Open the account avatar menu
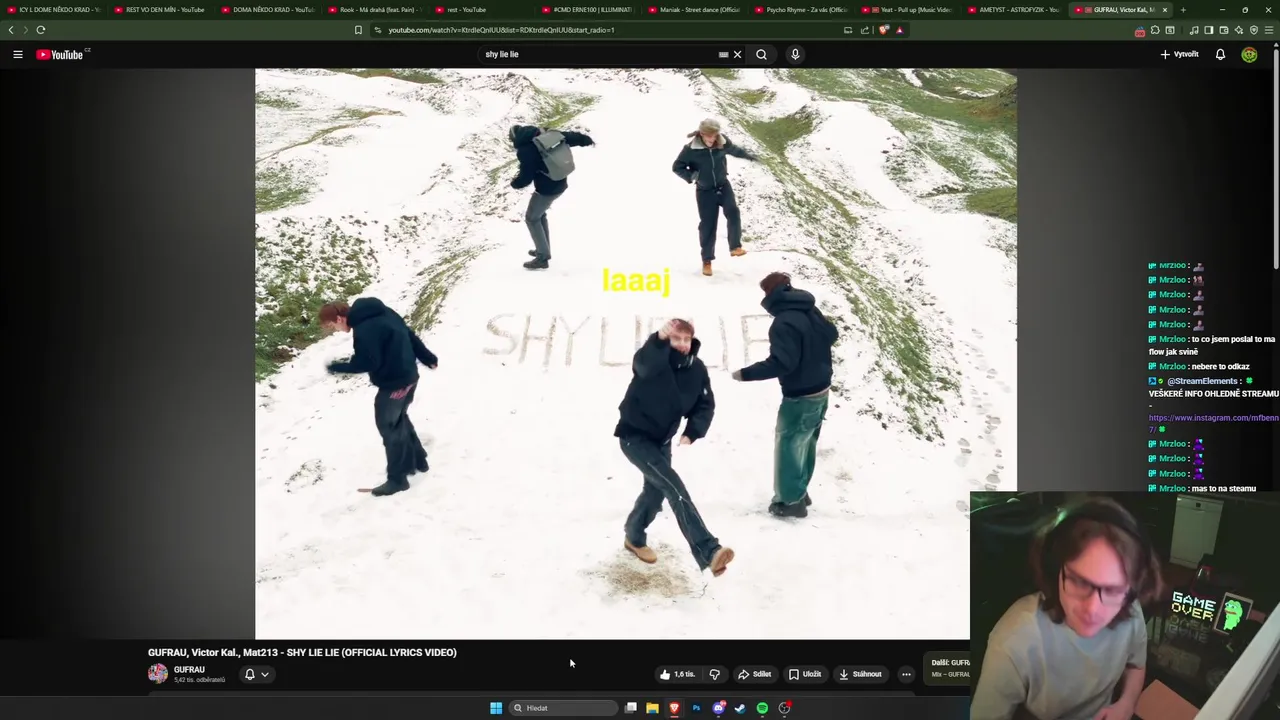The image size is (1280, 720). coord(1249,54)
